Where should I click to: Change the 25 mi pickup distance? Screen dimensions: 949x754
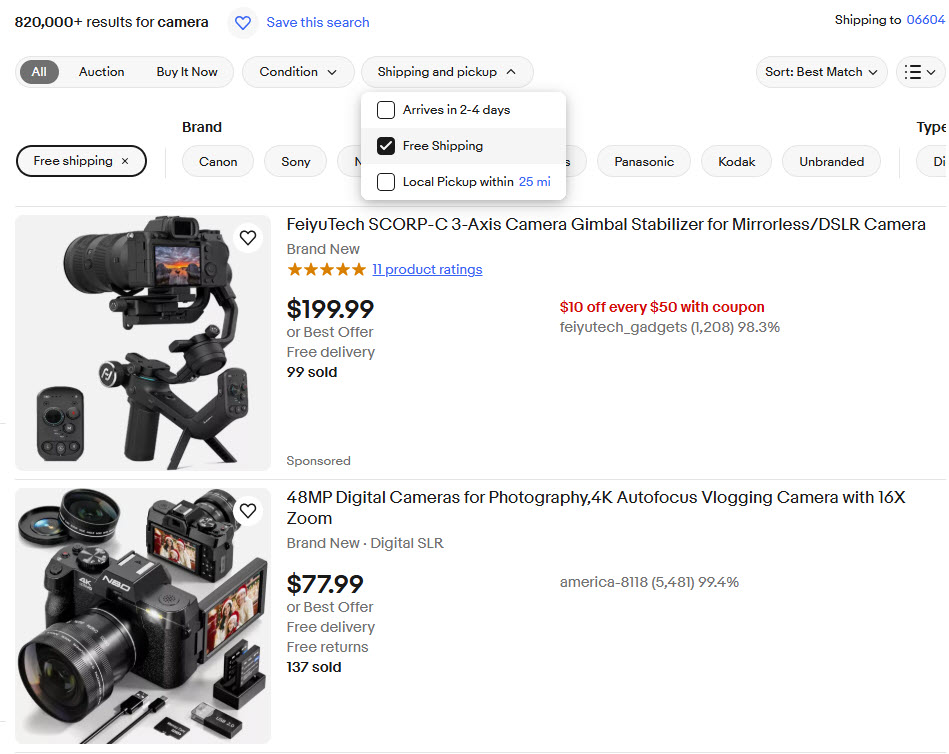point(534,182)
